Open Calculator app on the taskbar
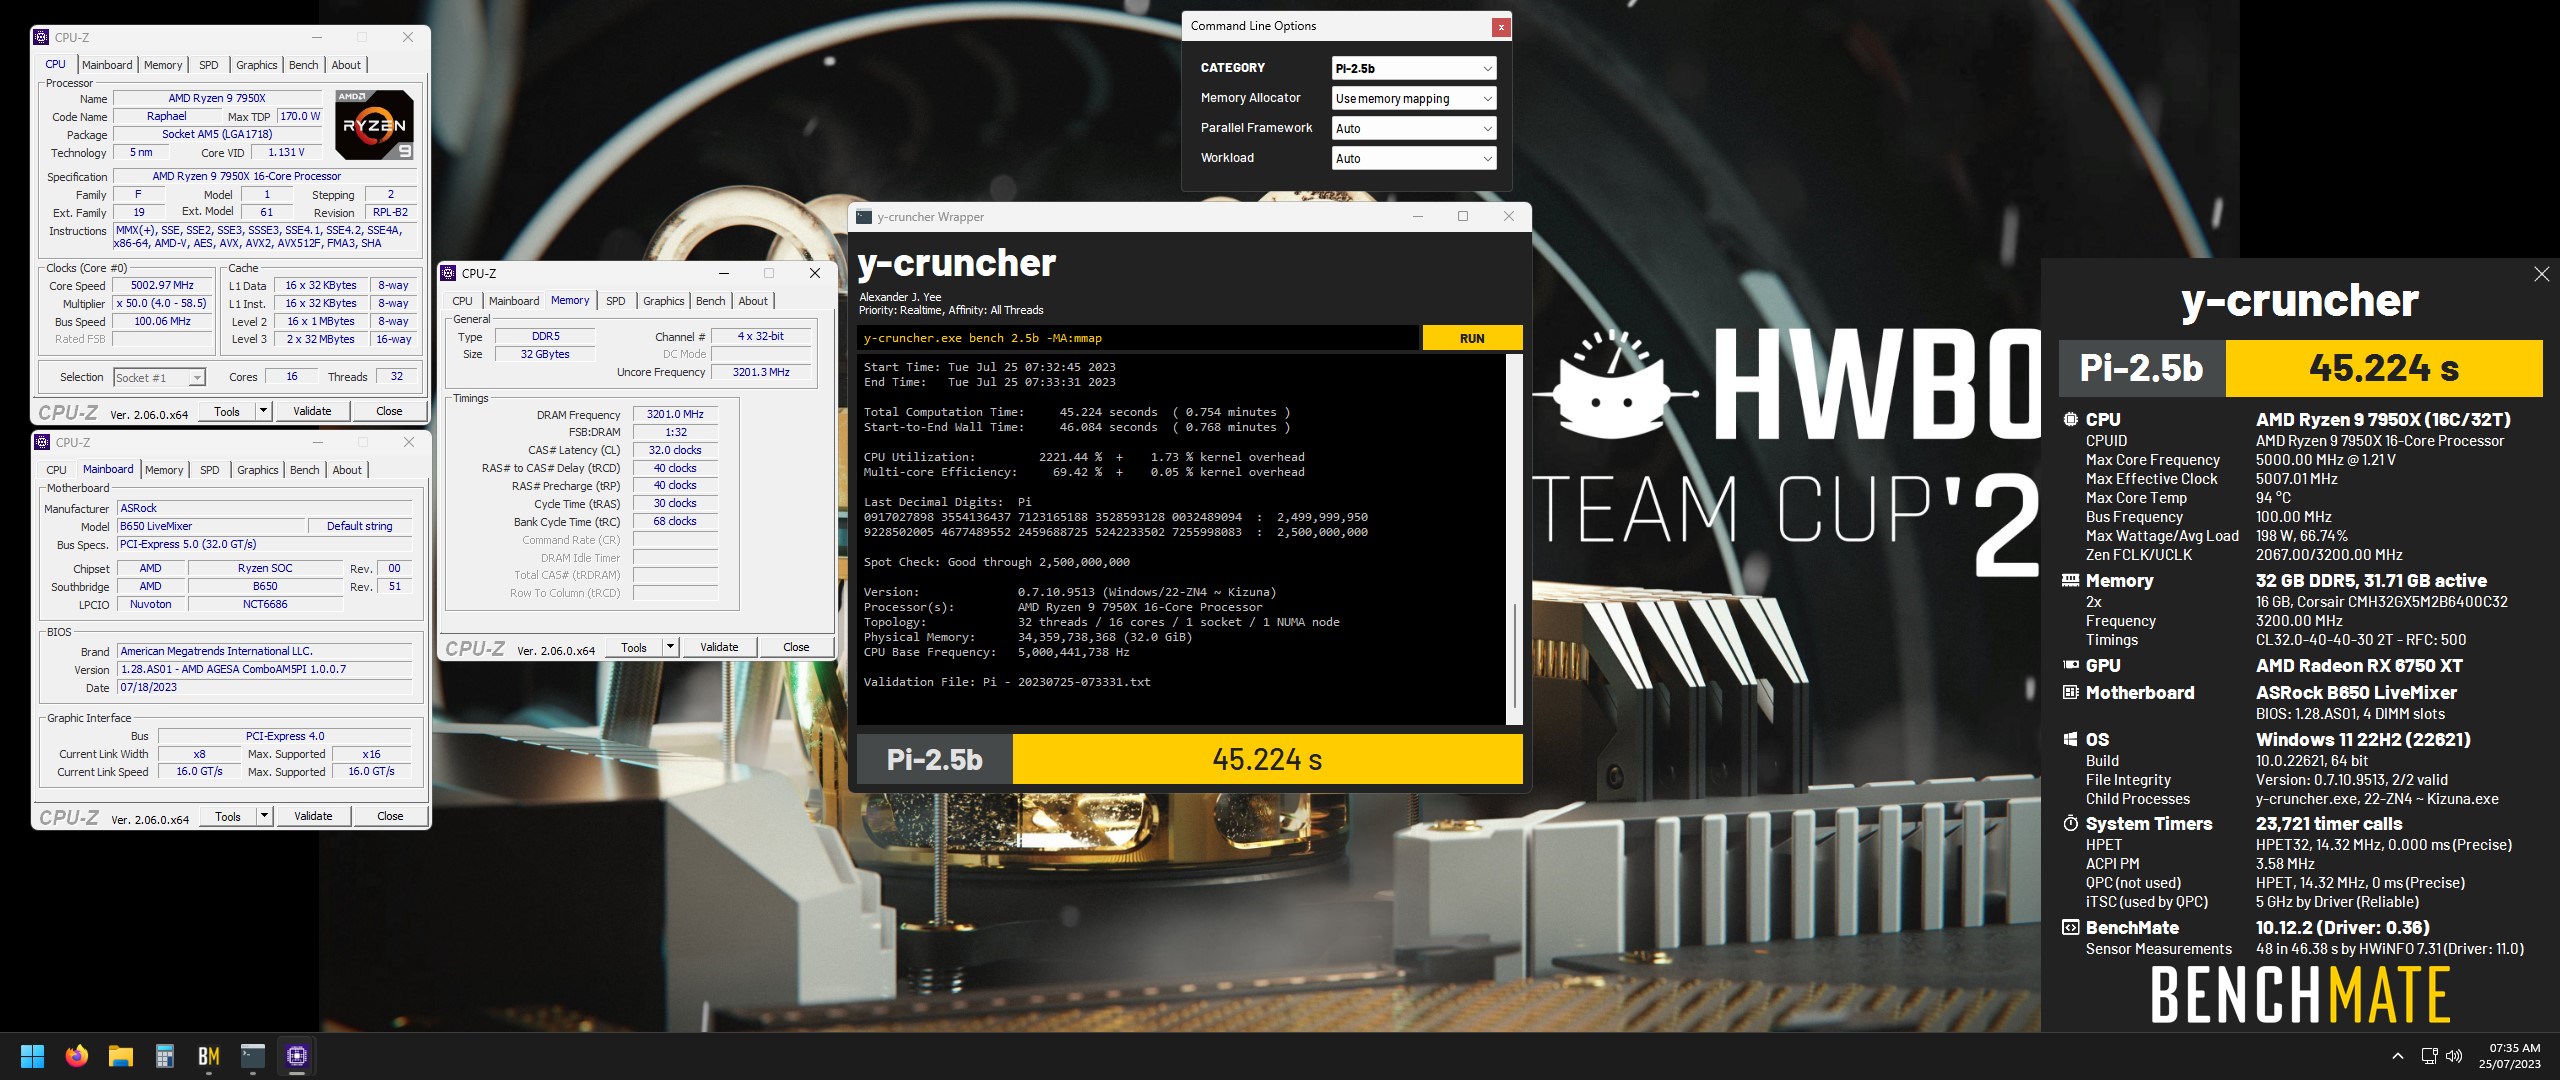The width and height of the screenshot is (2560, 1080). [165, 1056]
